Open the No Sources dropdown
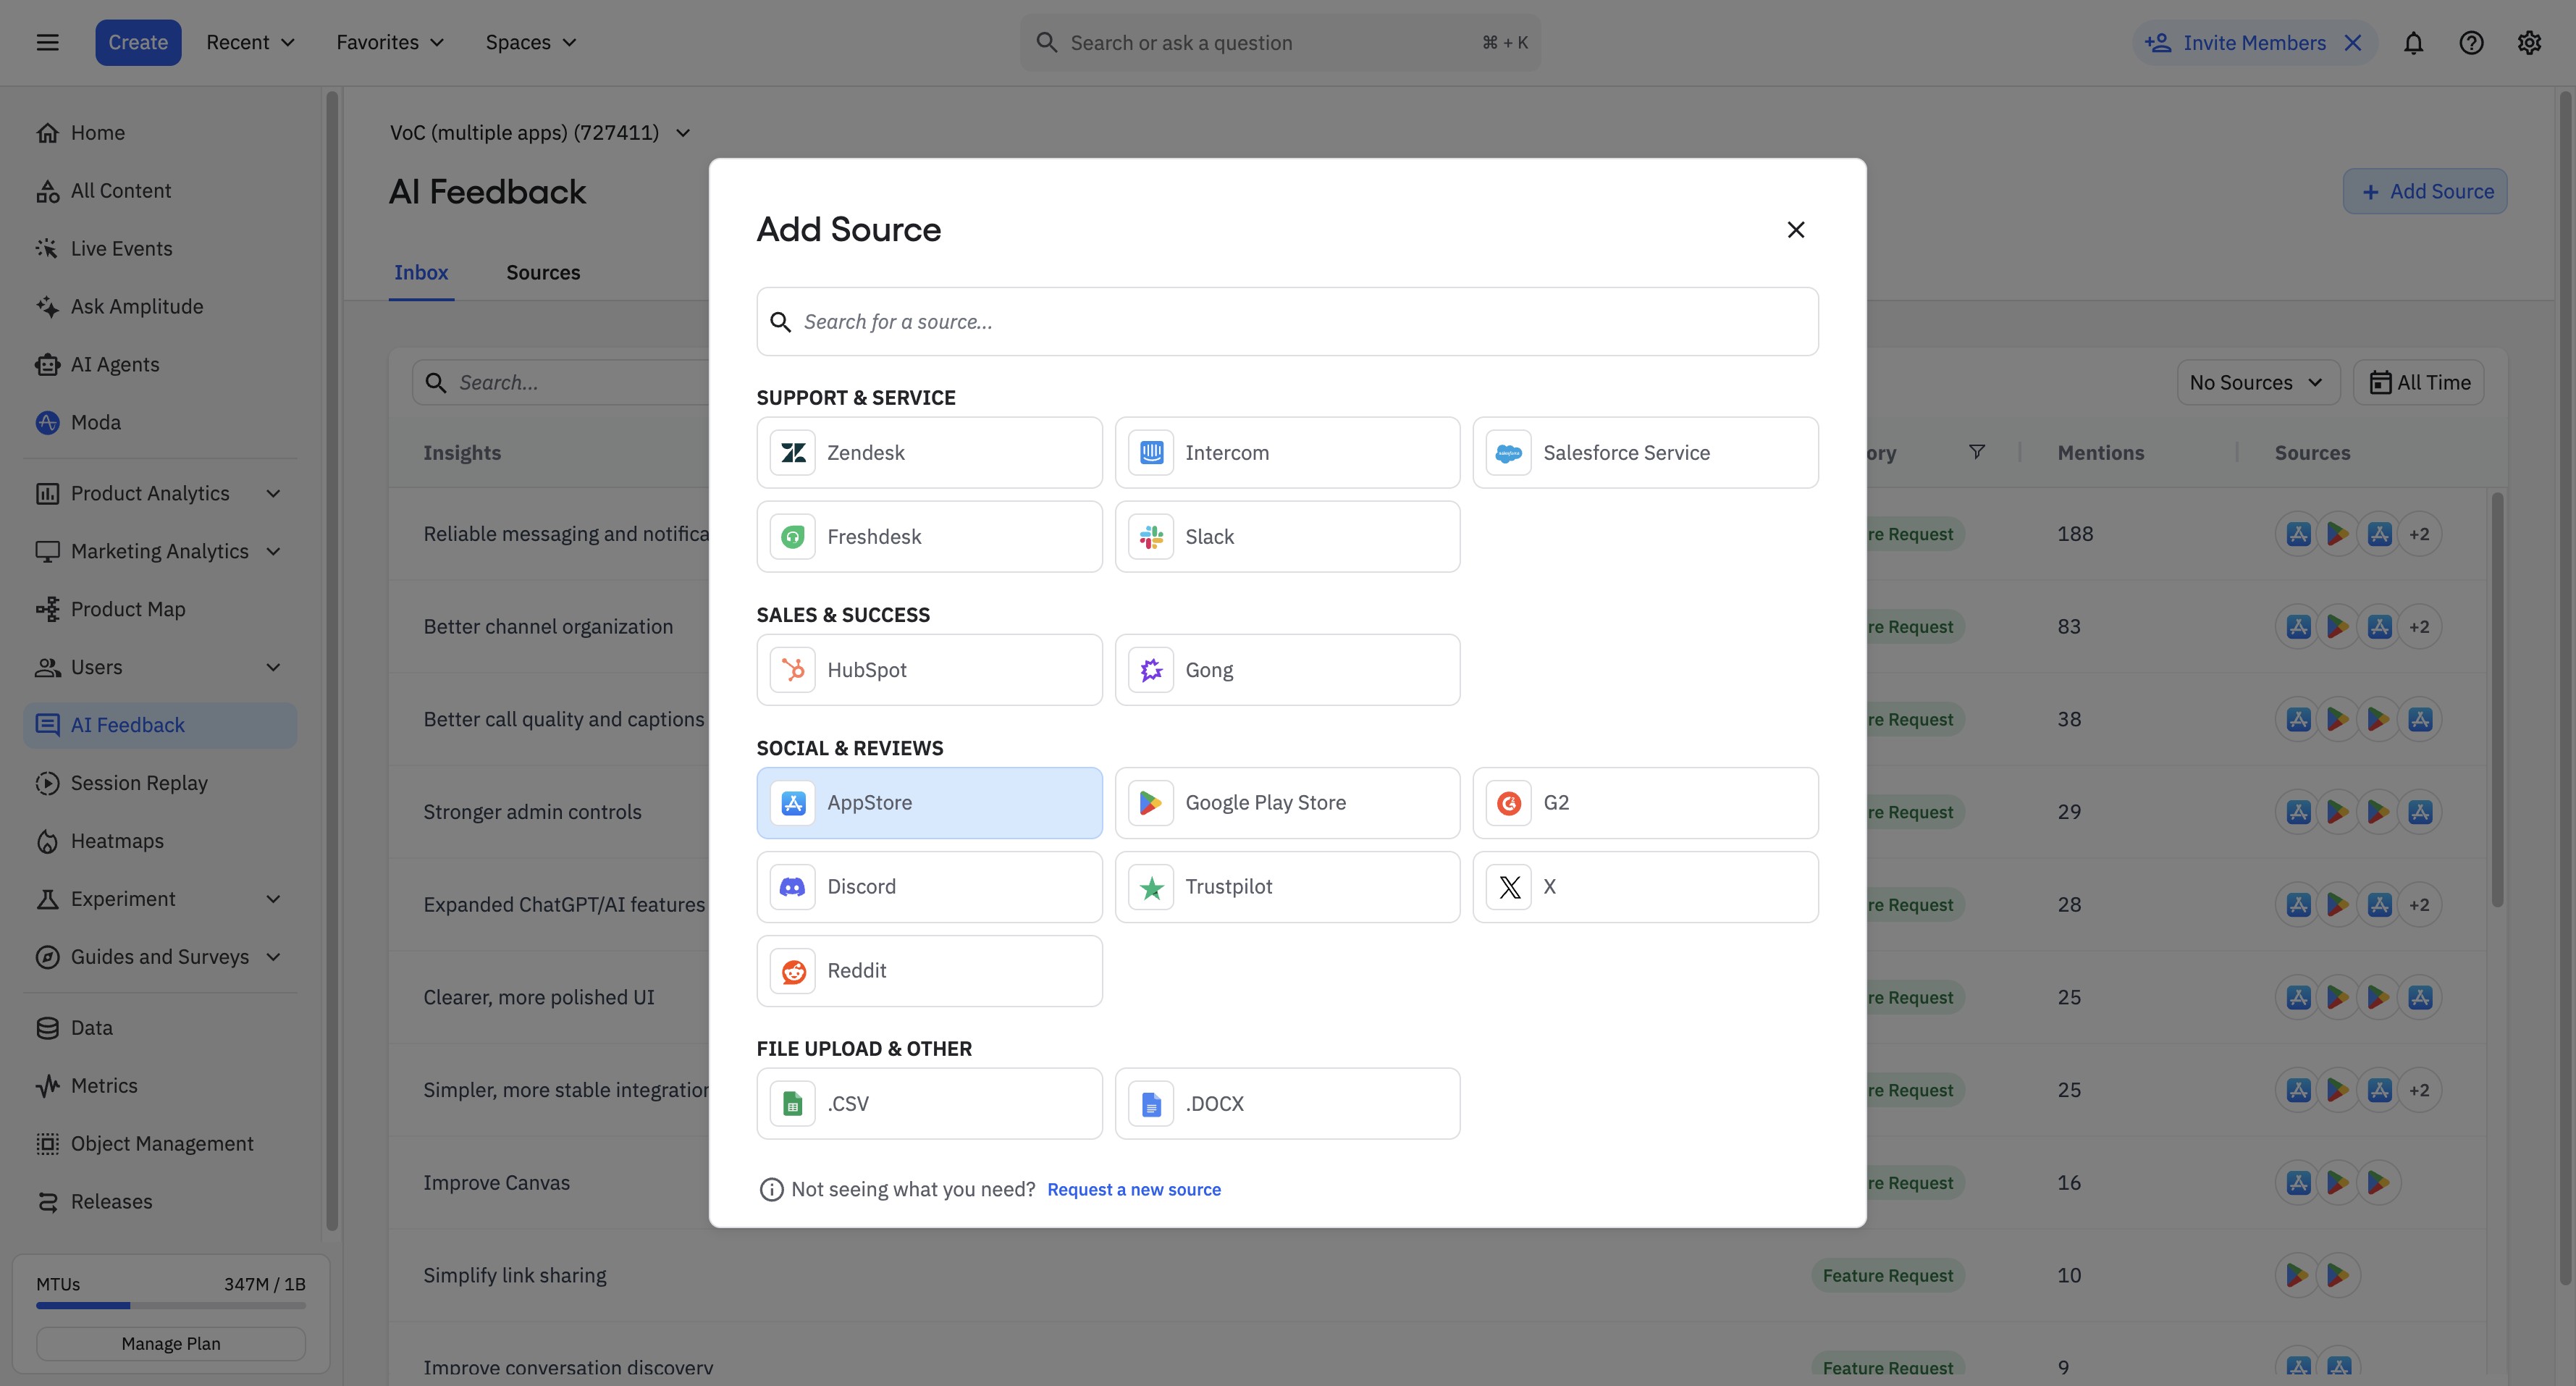 tap(2257, 383)
